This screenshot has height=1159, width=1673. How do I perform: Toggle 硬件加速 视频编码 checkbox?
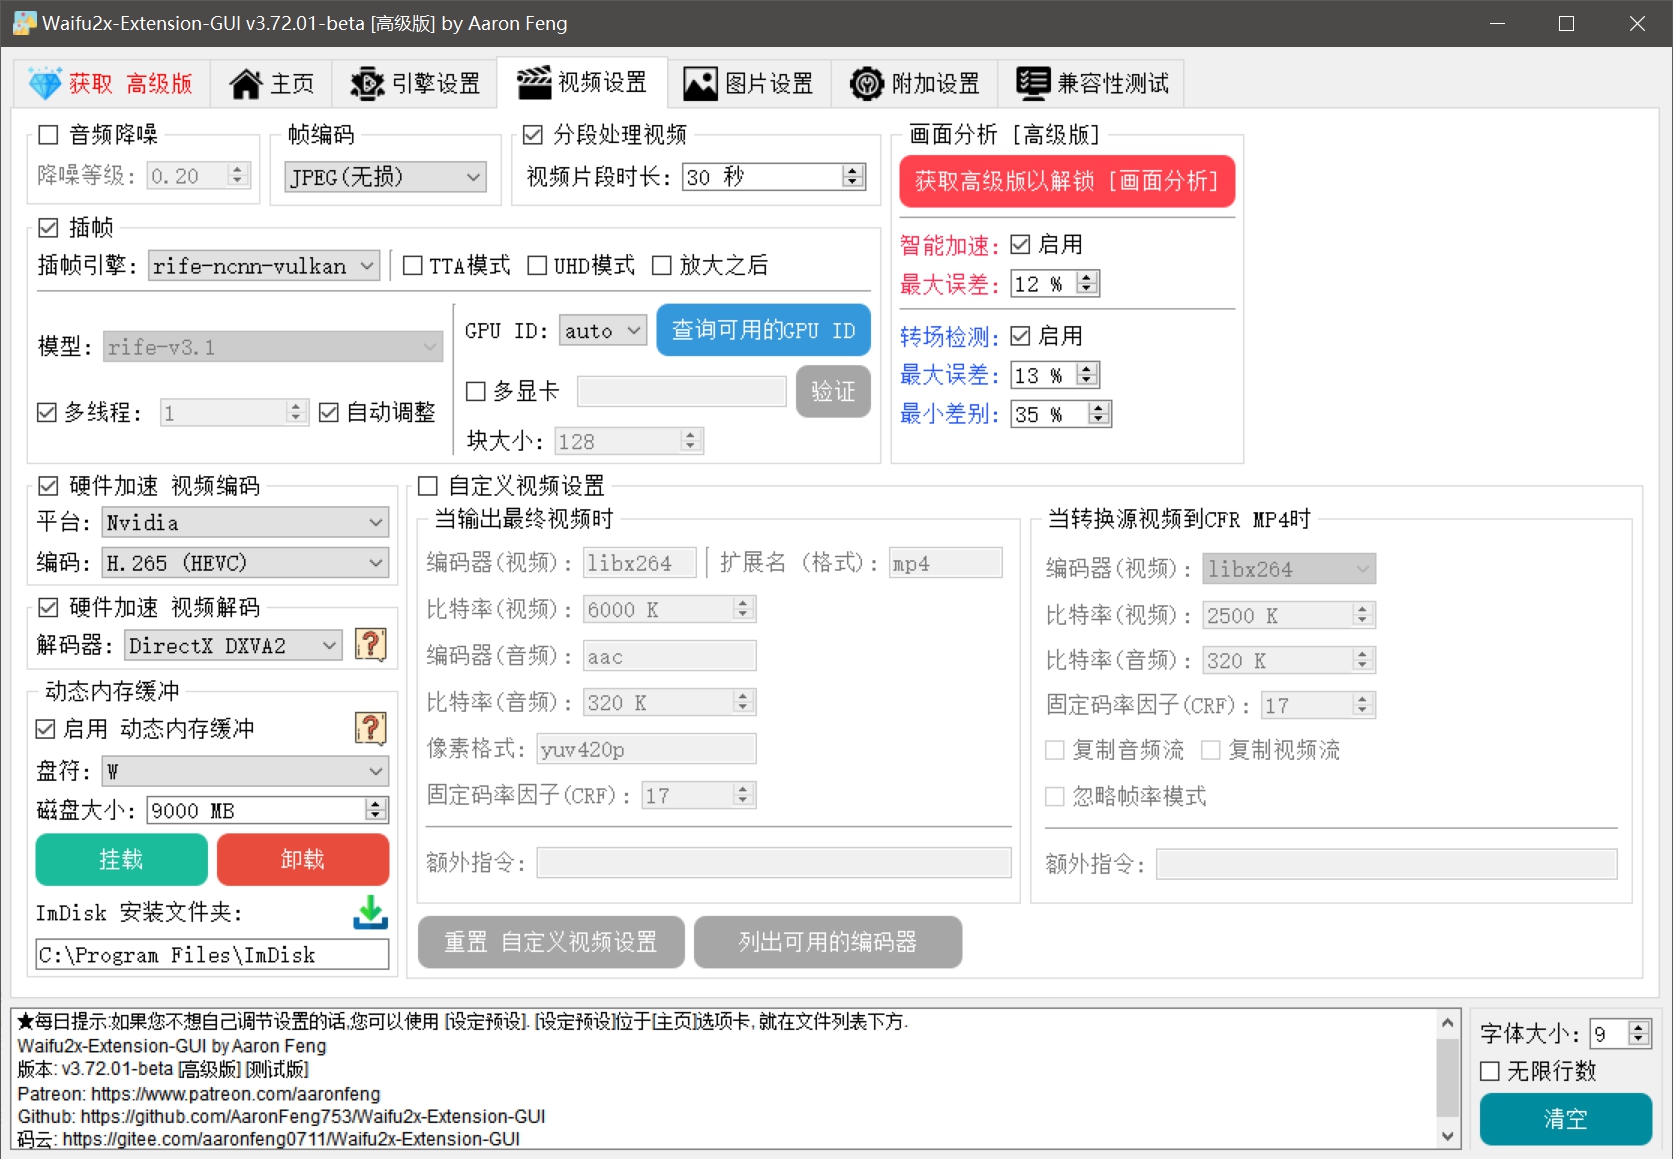(48, 486)
